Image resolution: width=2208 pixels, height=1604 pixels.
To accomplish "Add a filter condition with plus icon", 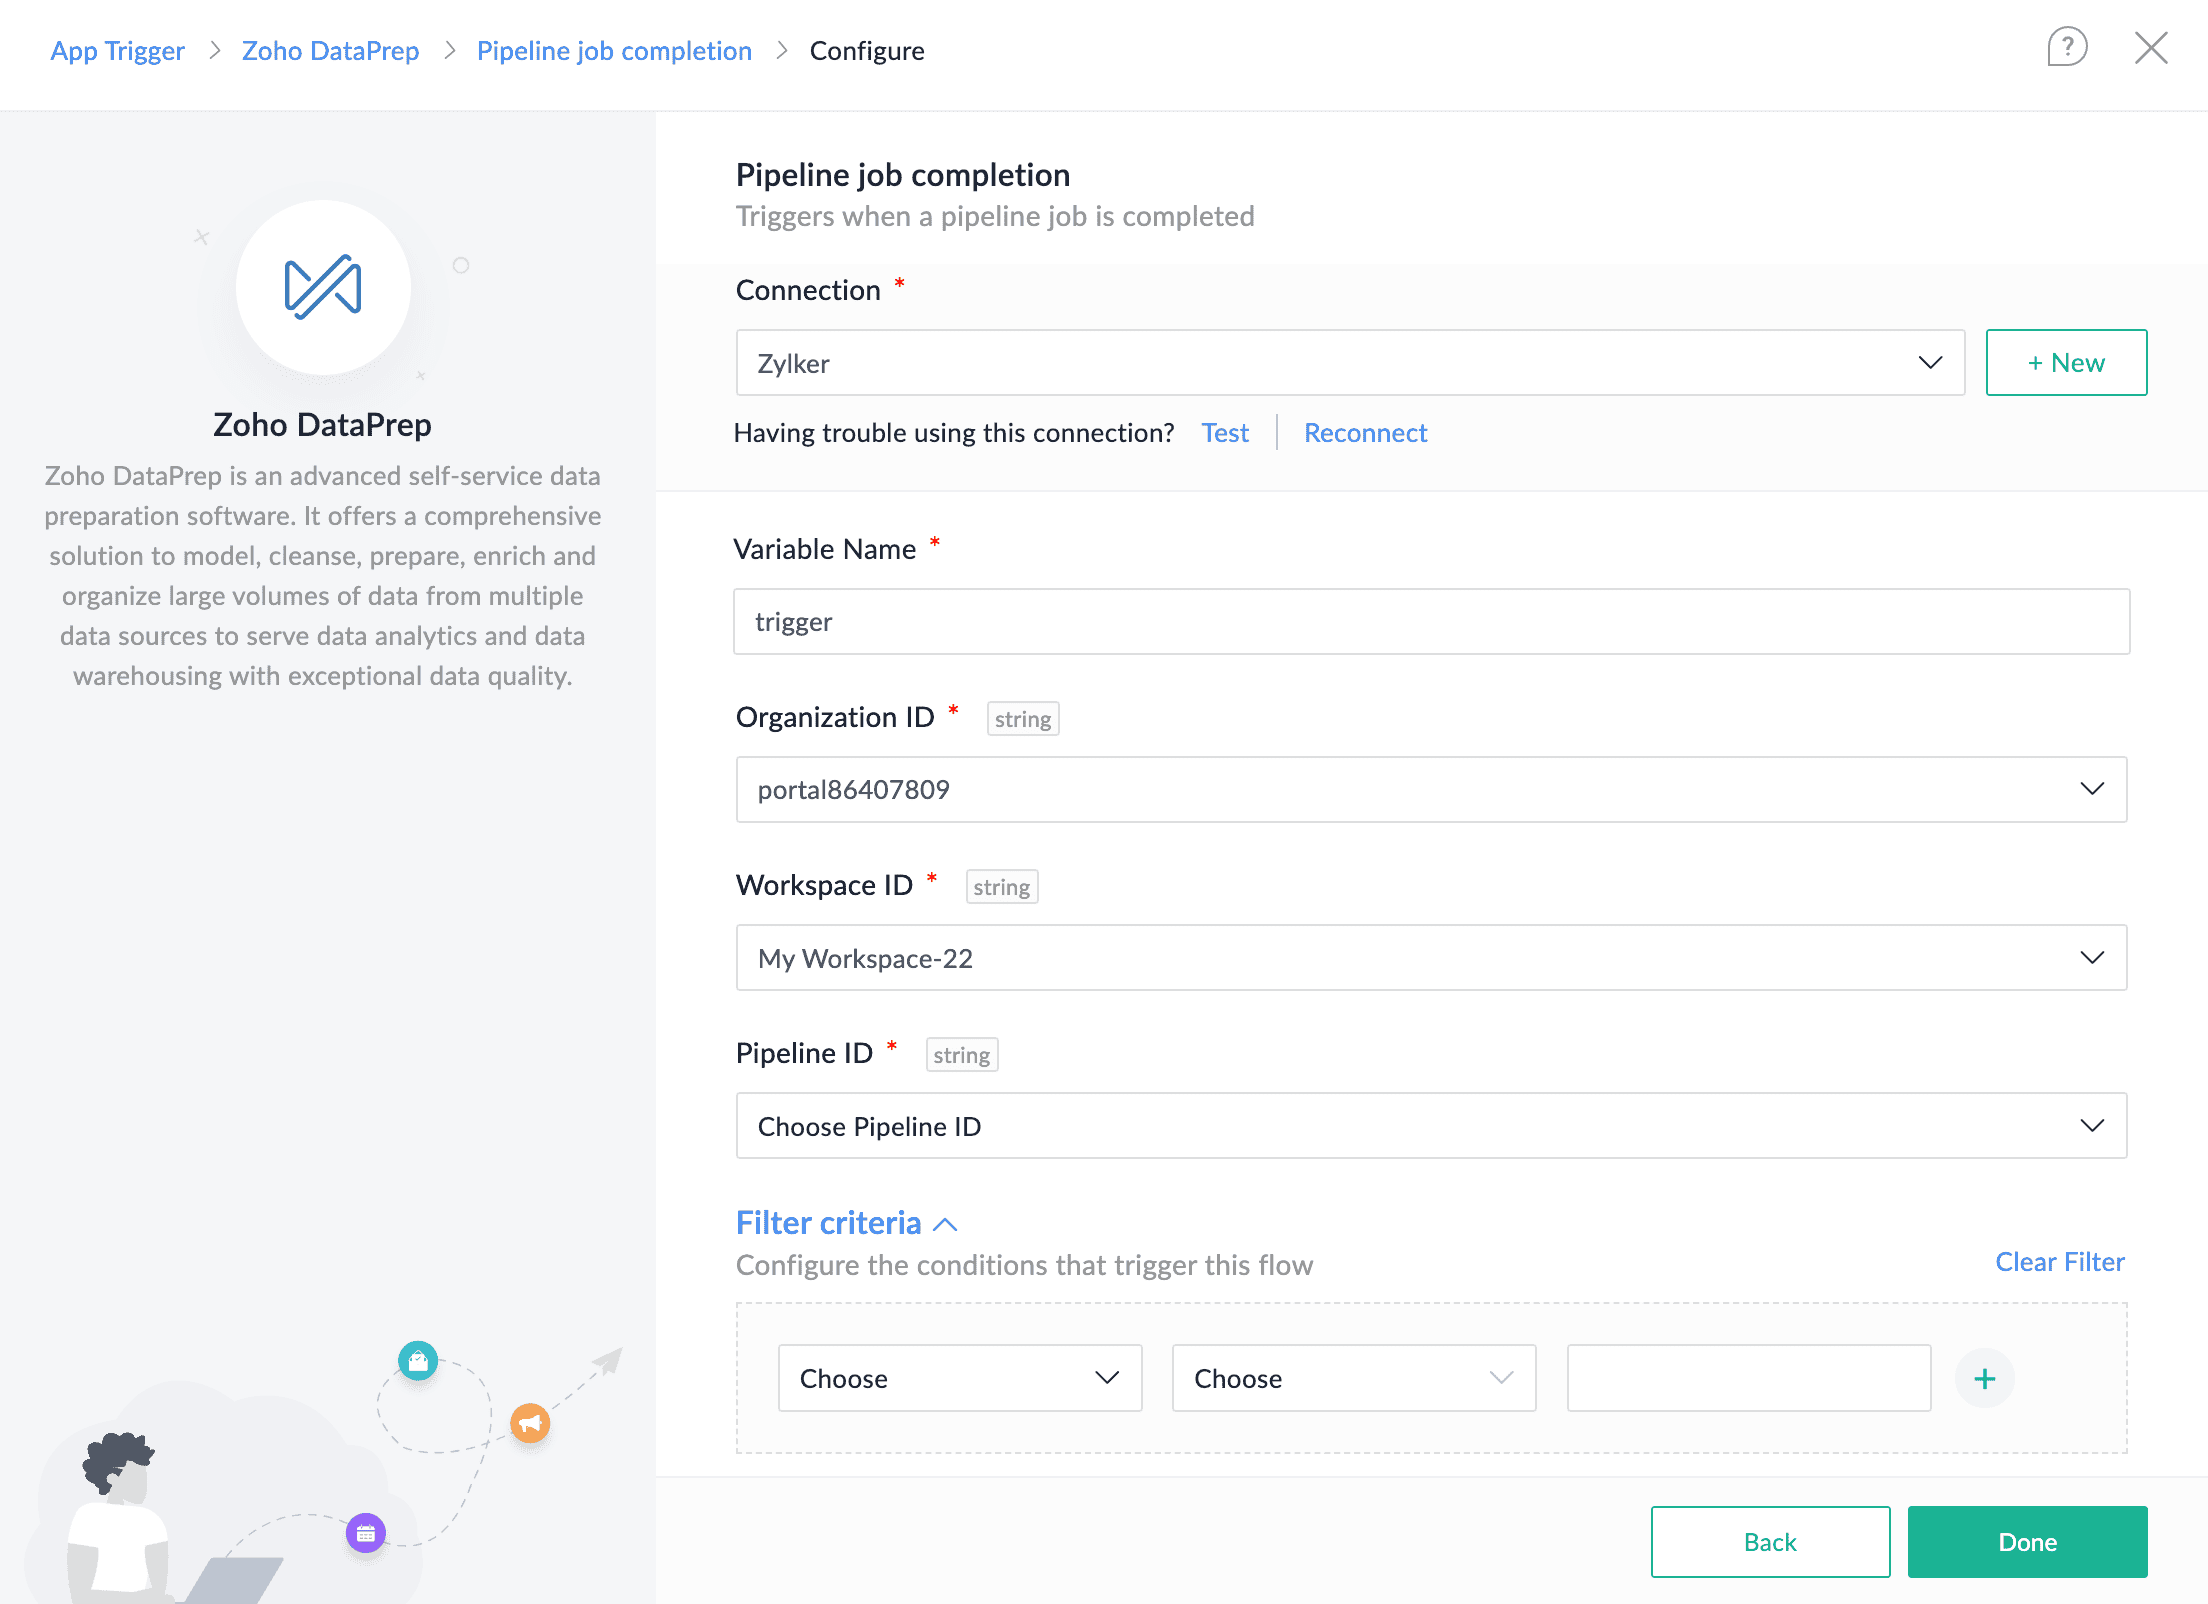I will (x=1984, y=1378).
